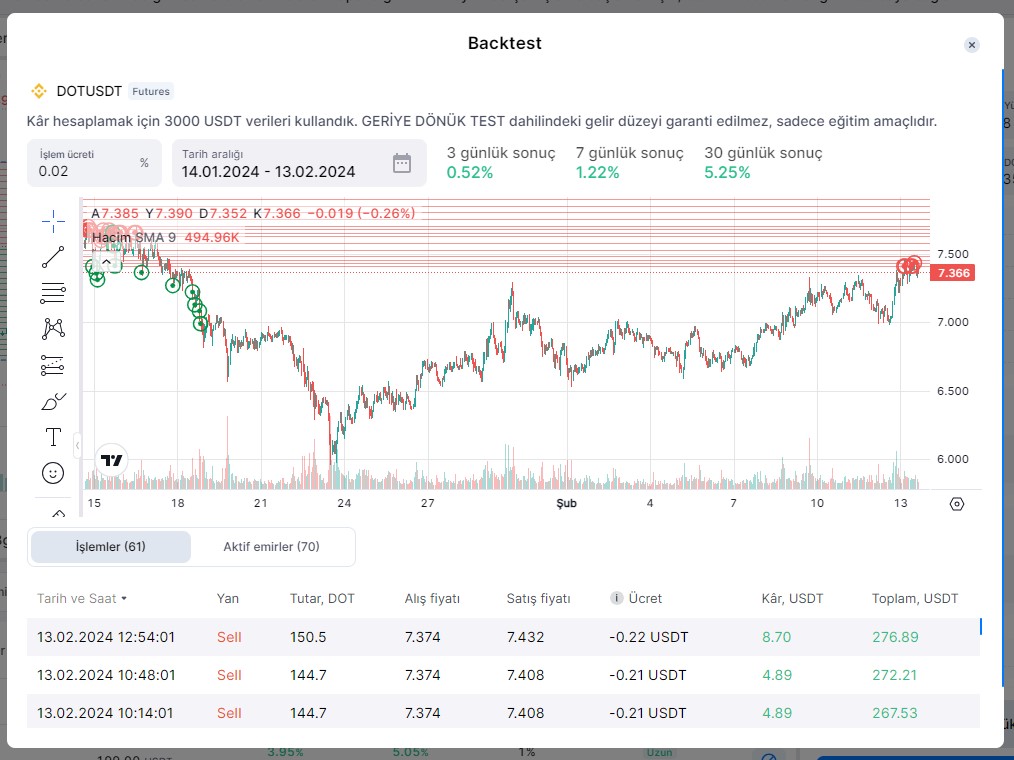This screenshot has height=760, width=1014.
Task: Switch to Aktif emirler (70) tab
Action: [x=271, y=547]
